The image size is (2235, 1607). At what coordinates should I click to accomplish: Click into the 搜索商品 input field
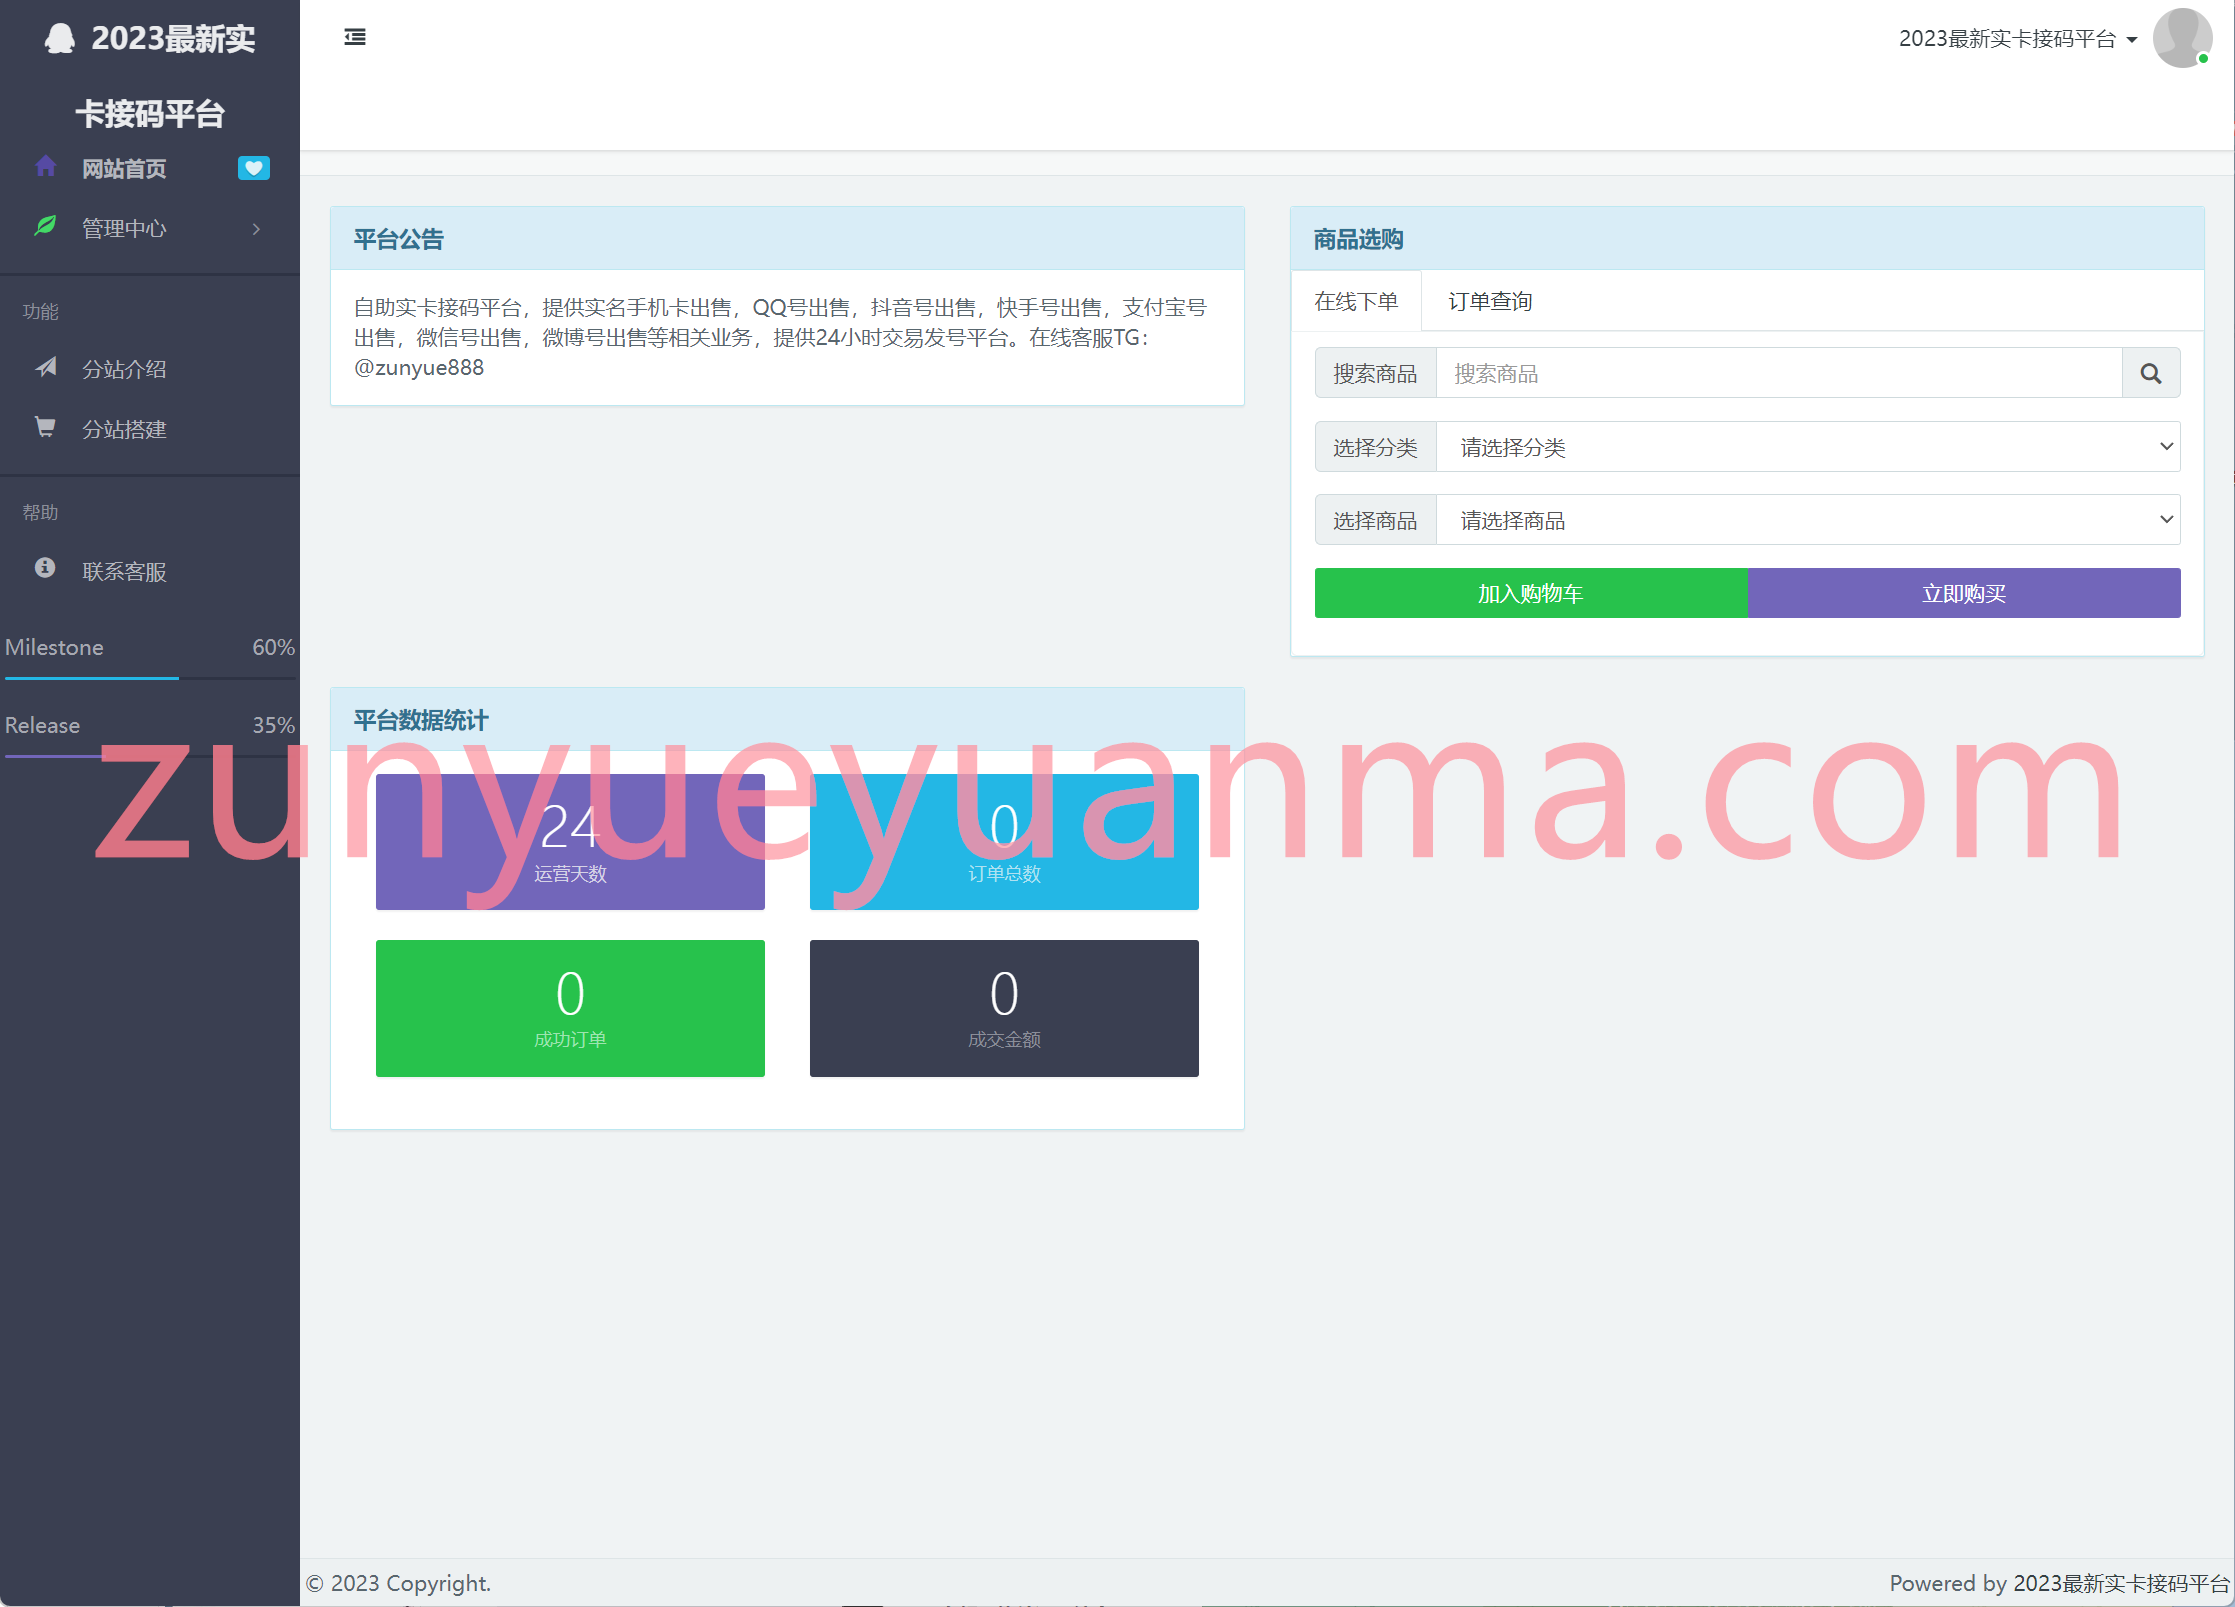1779,373
